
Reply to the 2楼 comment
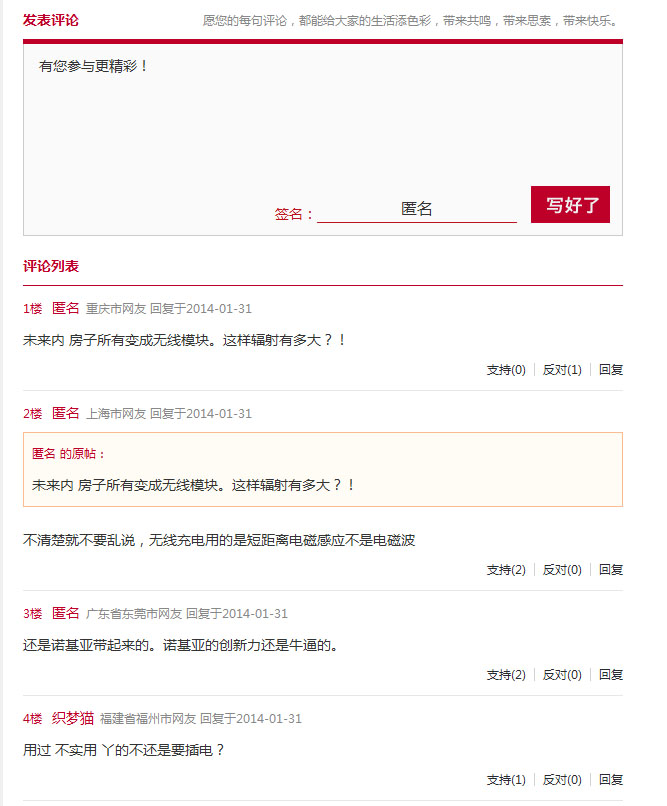tap(611, 570)
